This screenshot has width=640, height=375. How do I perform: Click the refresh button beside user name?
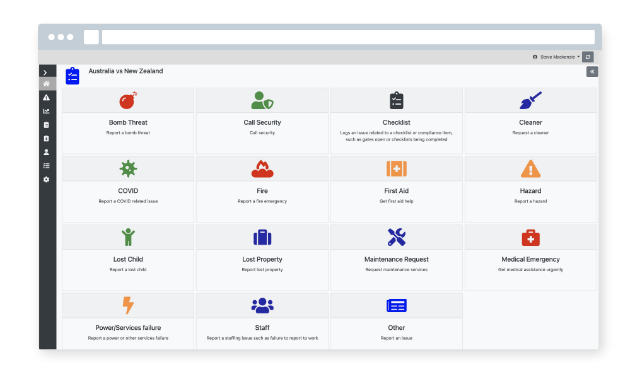[x=588, y=57]
